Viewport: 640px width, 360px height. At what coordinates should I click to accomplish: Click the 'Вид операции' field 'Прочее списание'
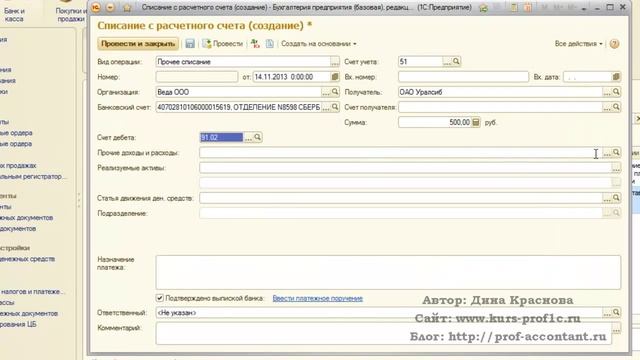click(x=243, y=62)
